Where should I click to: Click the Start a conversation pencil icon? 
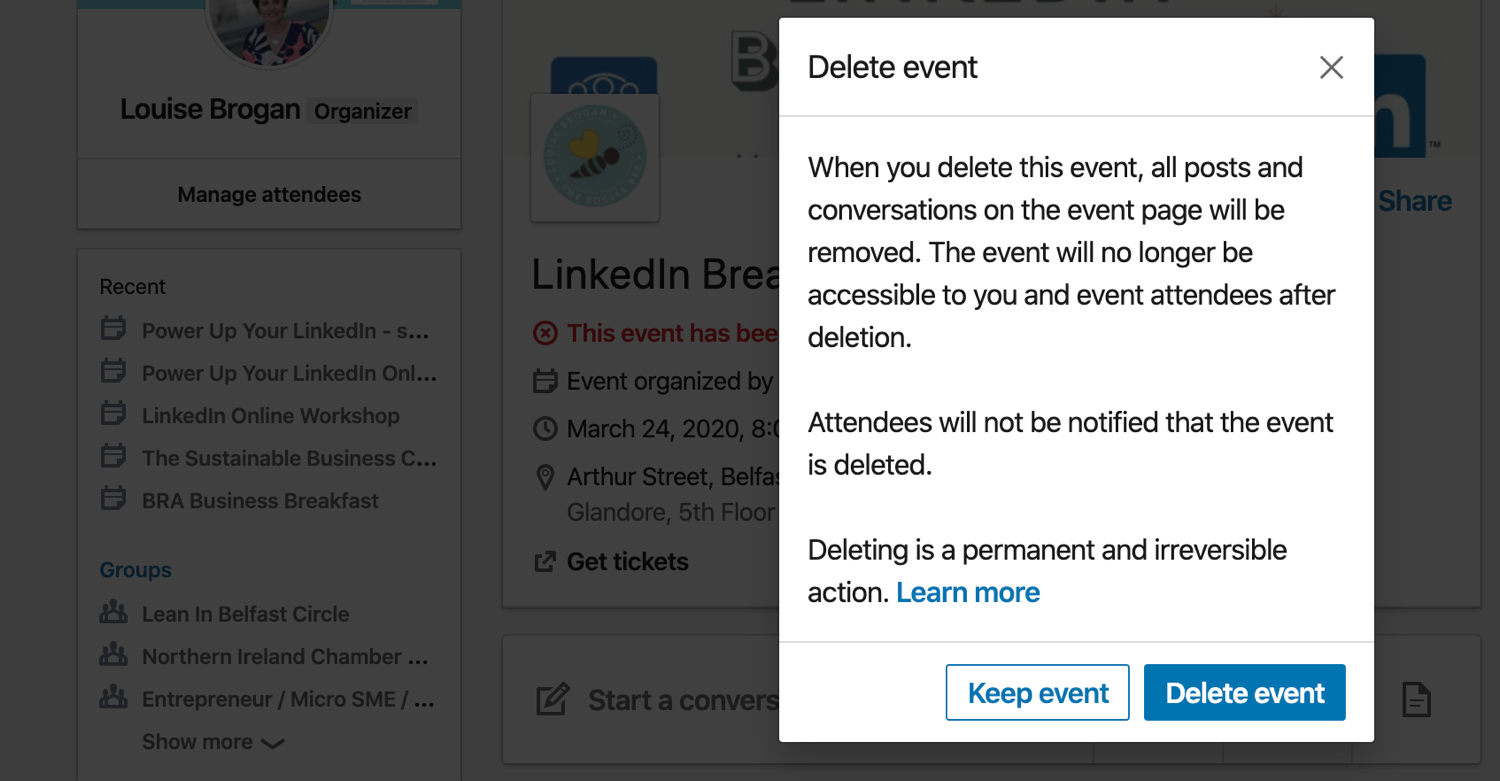click(x=553, y=699)
